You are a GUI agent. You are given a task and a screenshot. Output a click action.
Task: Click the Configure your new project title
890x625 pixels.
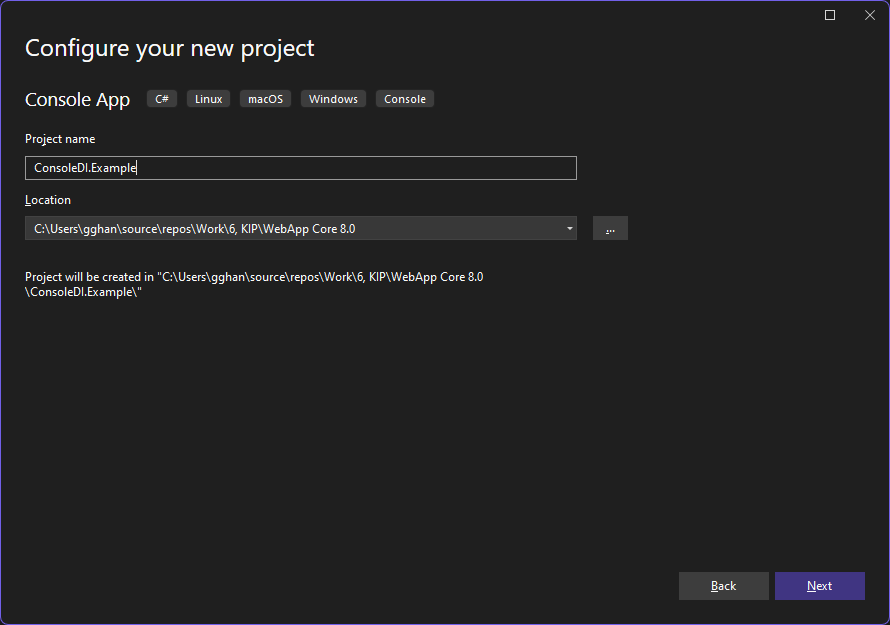[x=170, y=48]
